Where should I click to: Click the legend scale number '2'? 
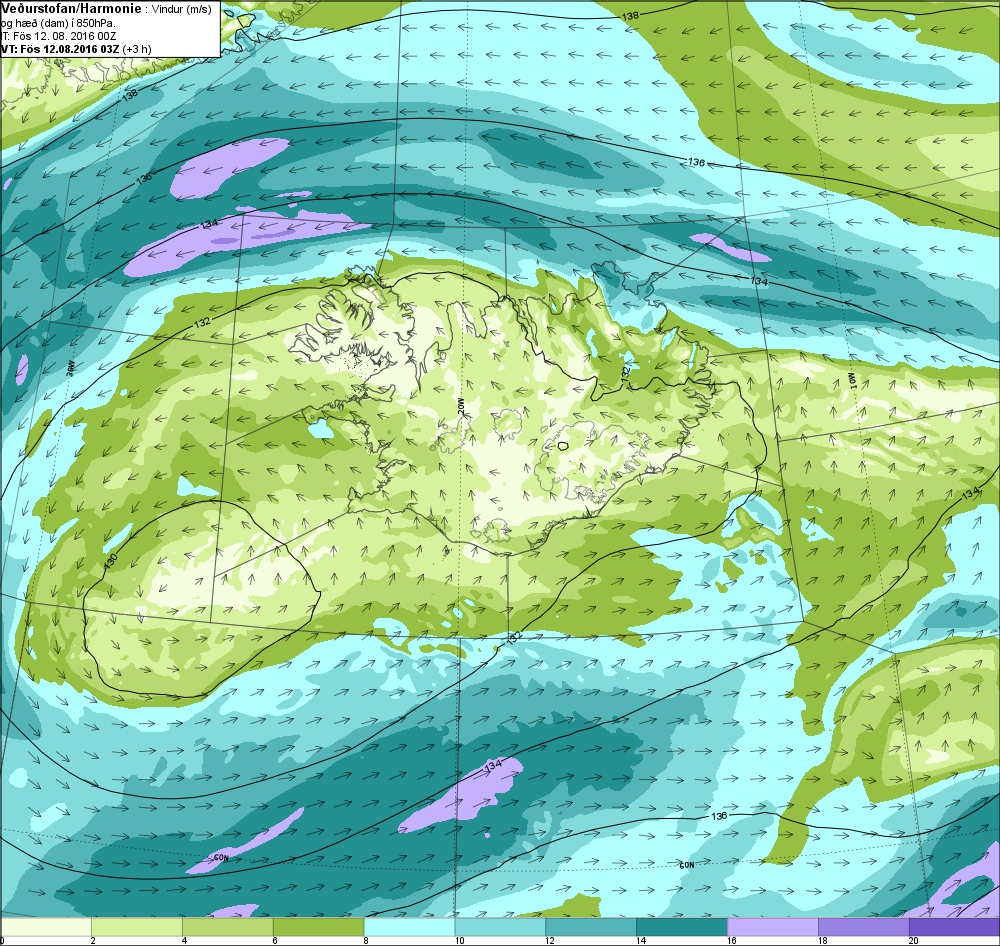tap(93, 940)
